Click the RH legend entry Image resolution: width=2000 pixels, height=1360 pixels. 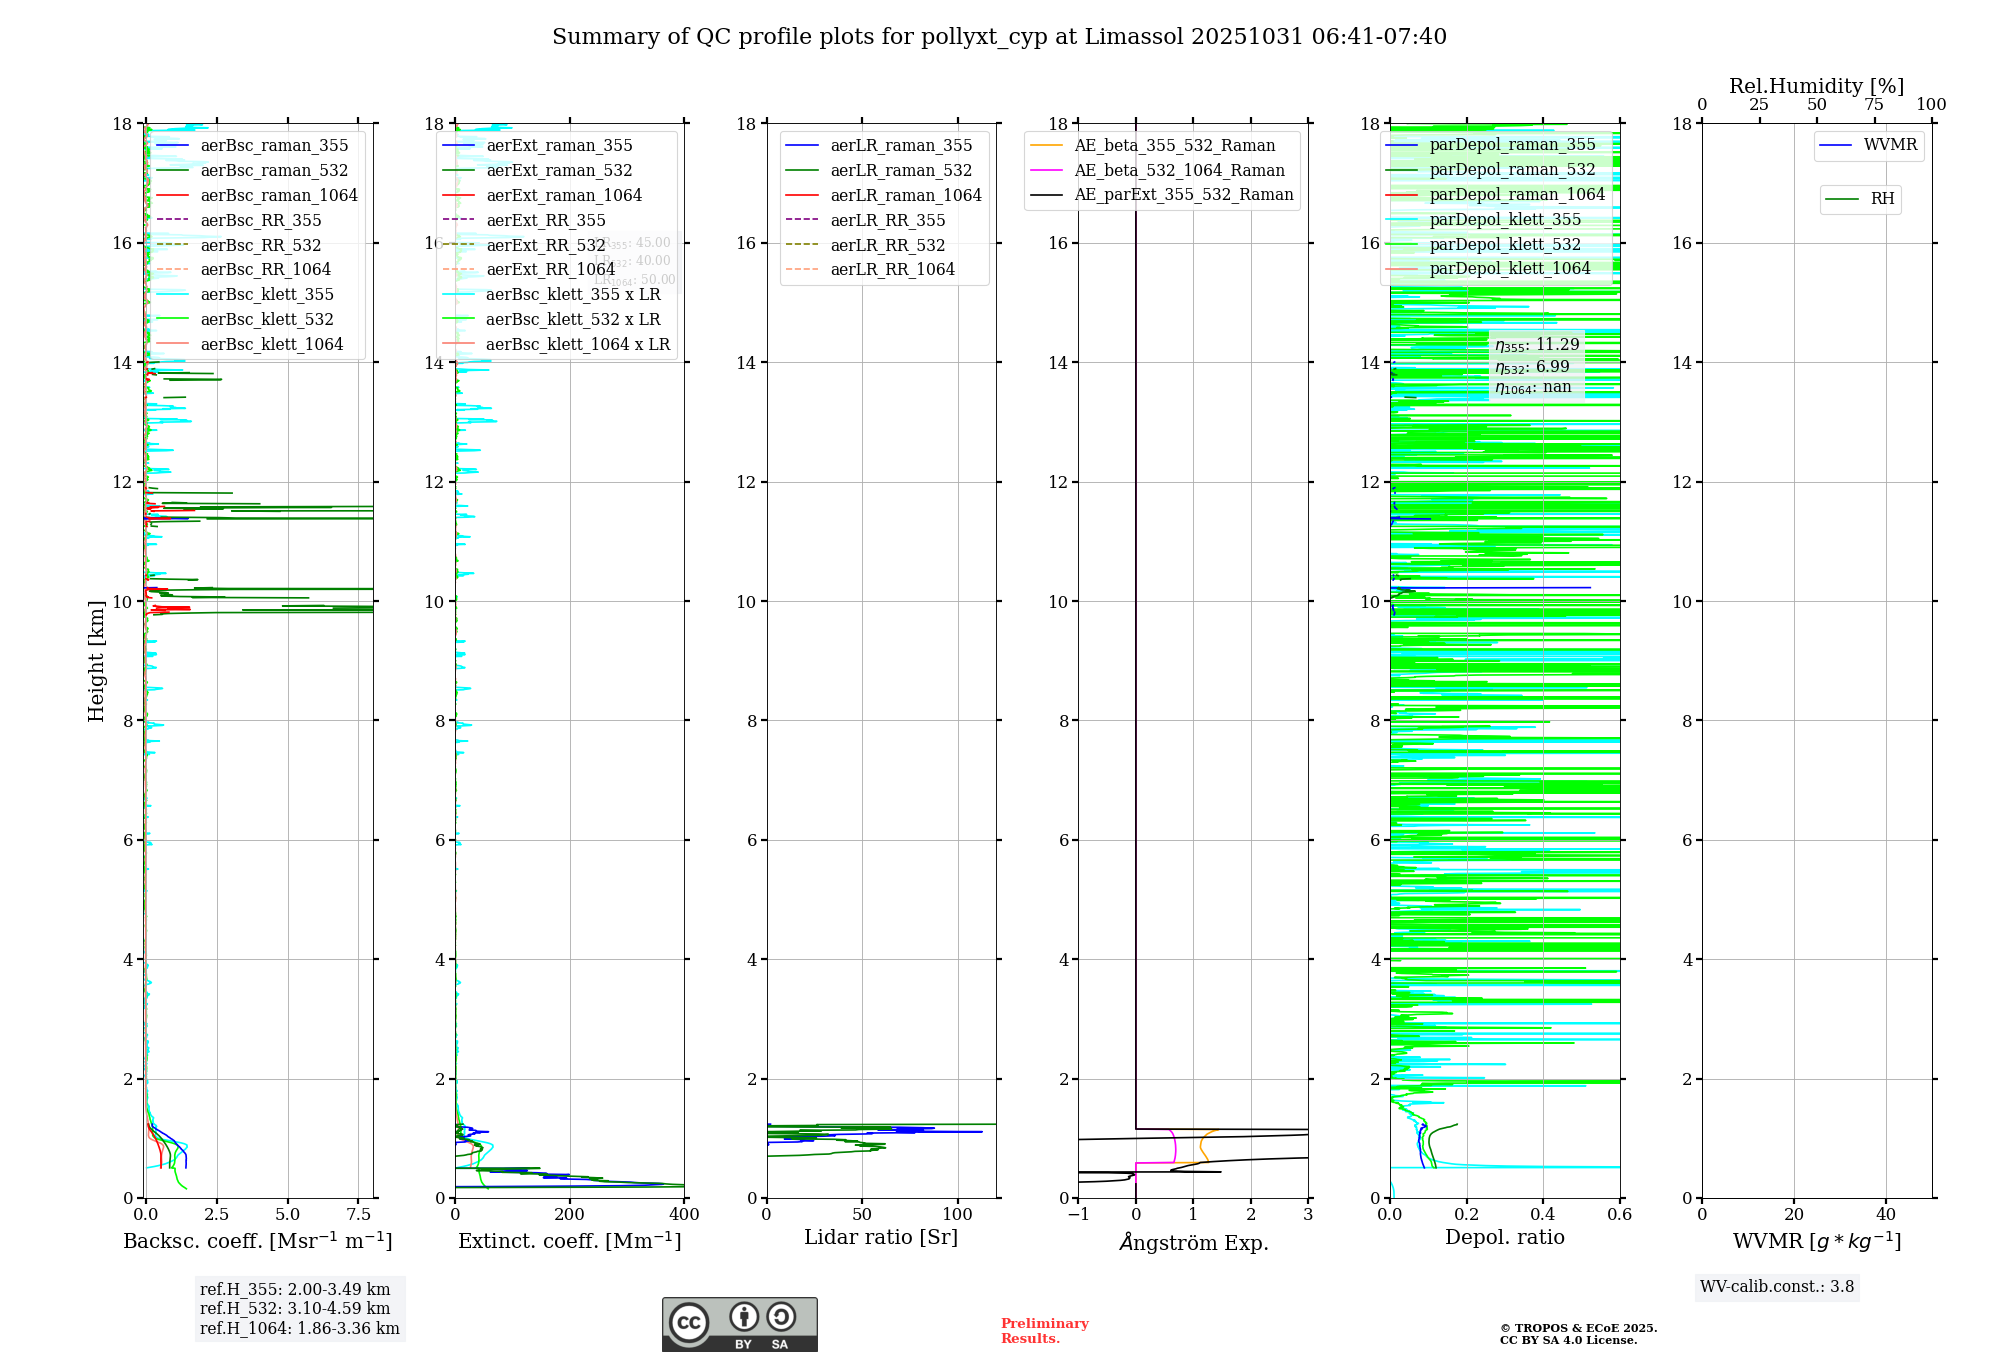tap(1881, 199)
